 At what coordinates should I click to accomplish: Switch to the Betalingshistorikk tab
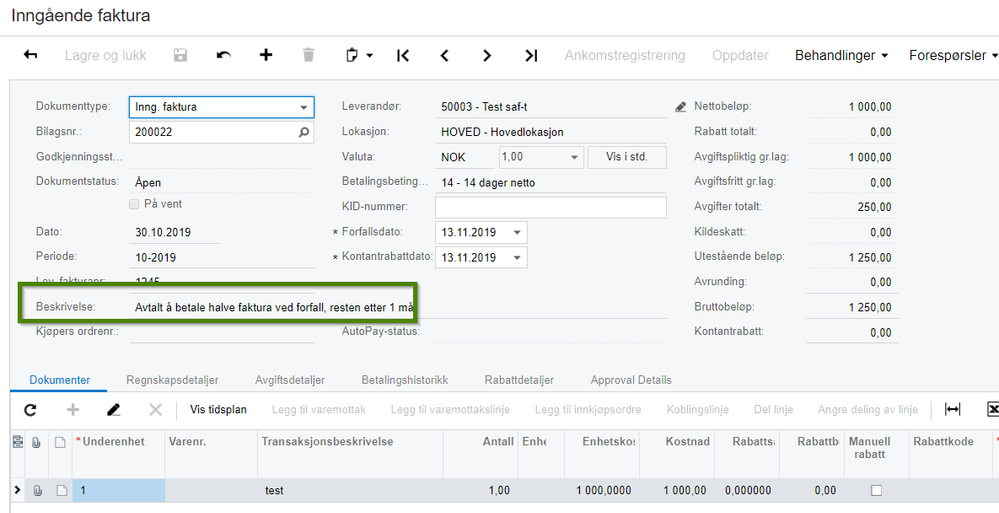point(405,380)
